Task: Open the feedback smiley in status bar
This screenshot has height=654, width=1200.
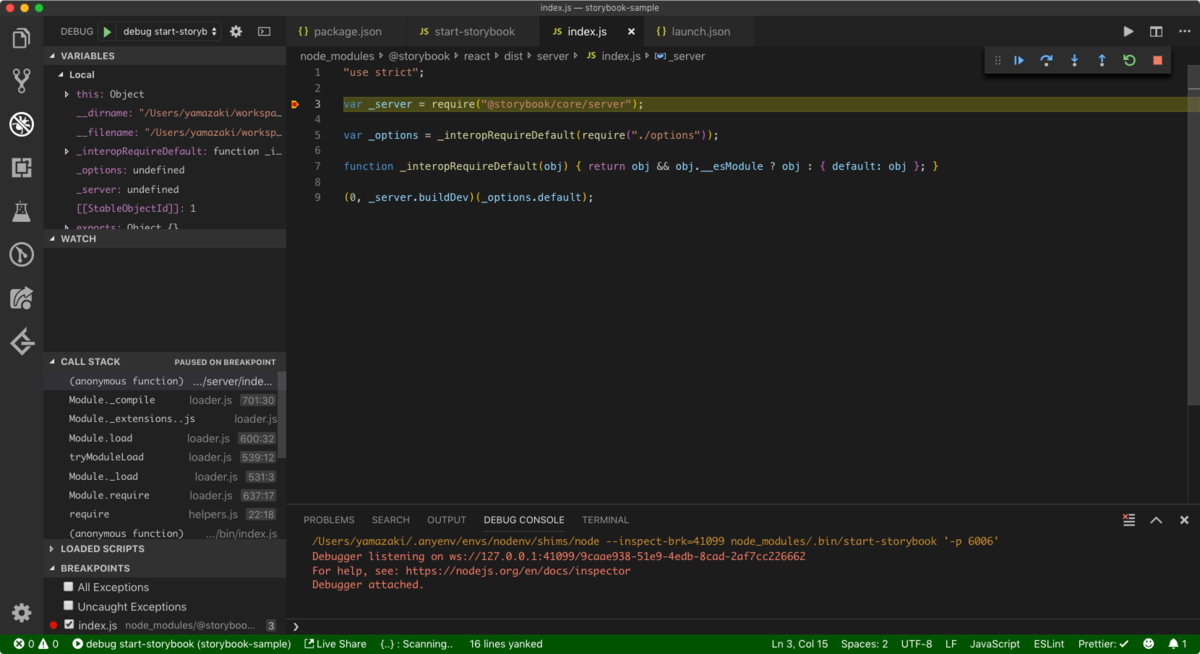Action: click(x=1148, y=644)
